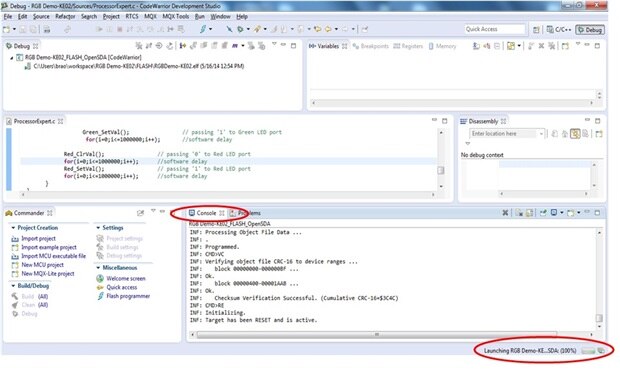Minimize the Debug view panel
The height and width of the screenshot is (371, 620).
click(x=283, y=45)
